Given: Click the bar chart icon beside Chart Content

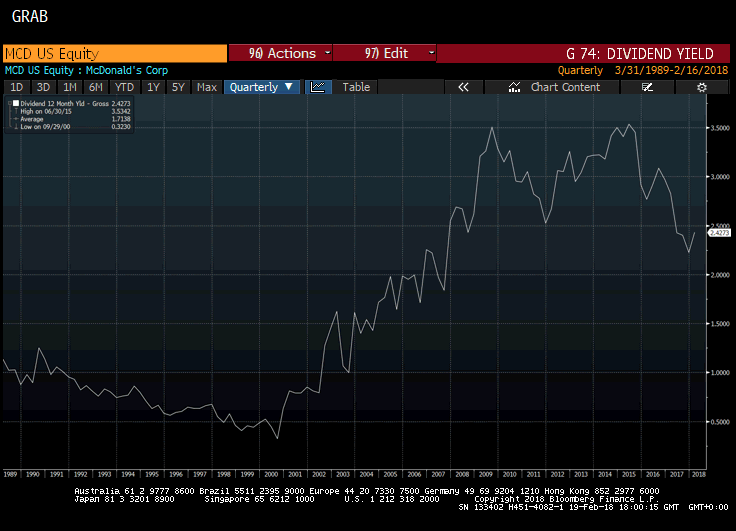Looking at the screenshot, I should [514, 87].
